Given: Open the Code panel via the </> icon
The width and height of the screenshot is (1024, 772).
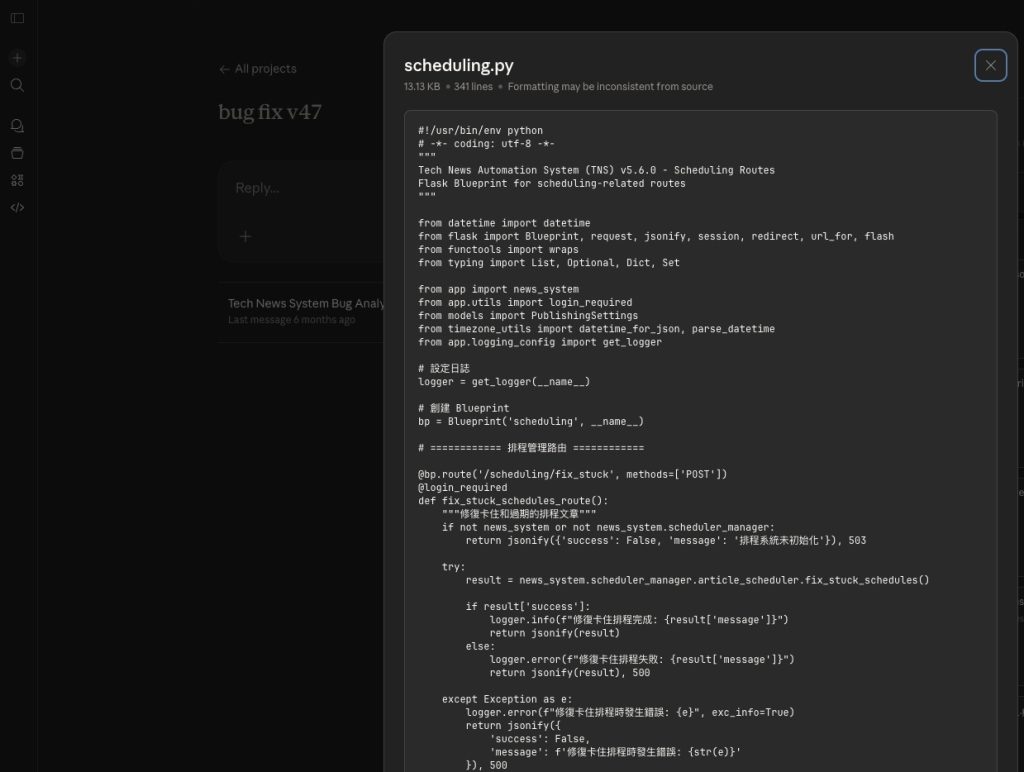Looking at the screenshot, I should click(16, 208).
